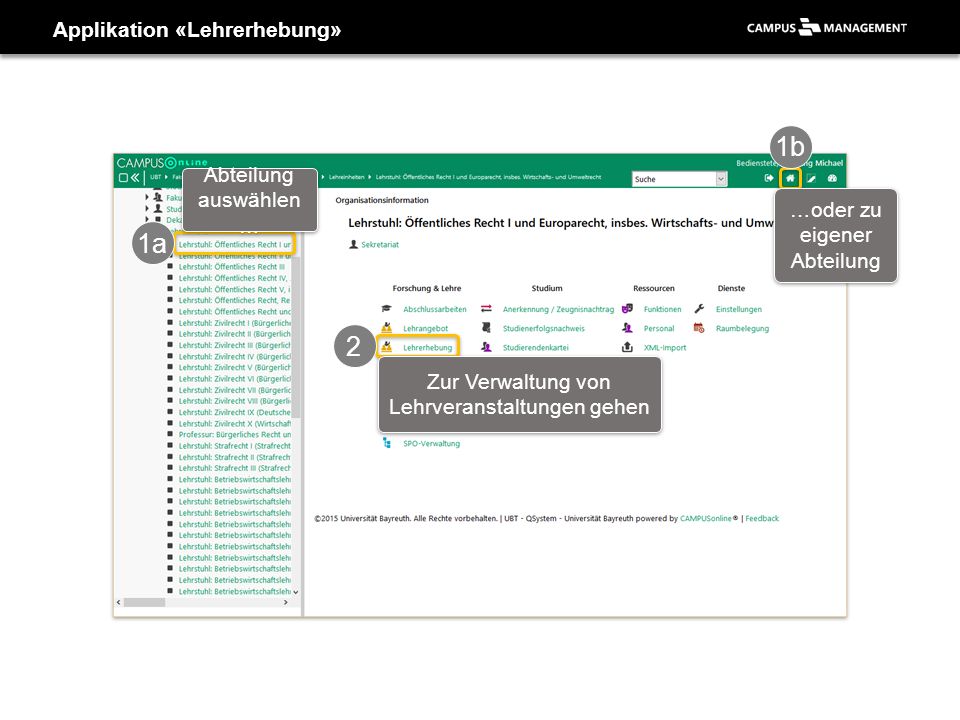This screenshot has height=720, width=960.
Task: Click the icon beside Lehrerhebung
Action: 386,347
